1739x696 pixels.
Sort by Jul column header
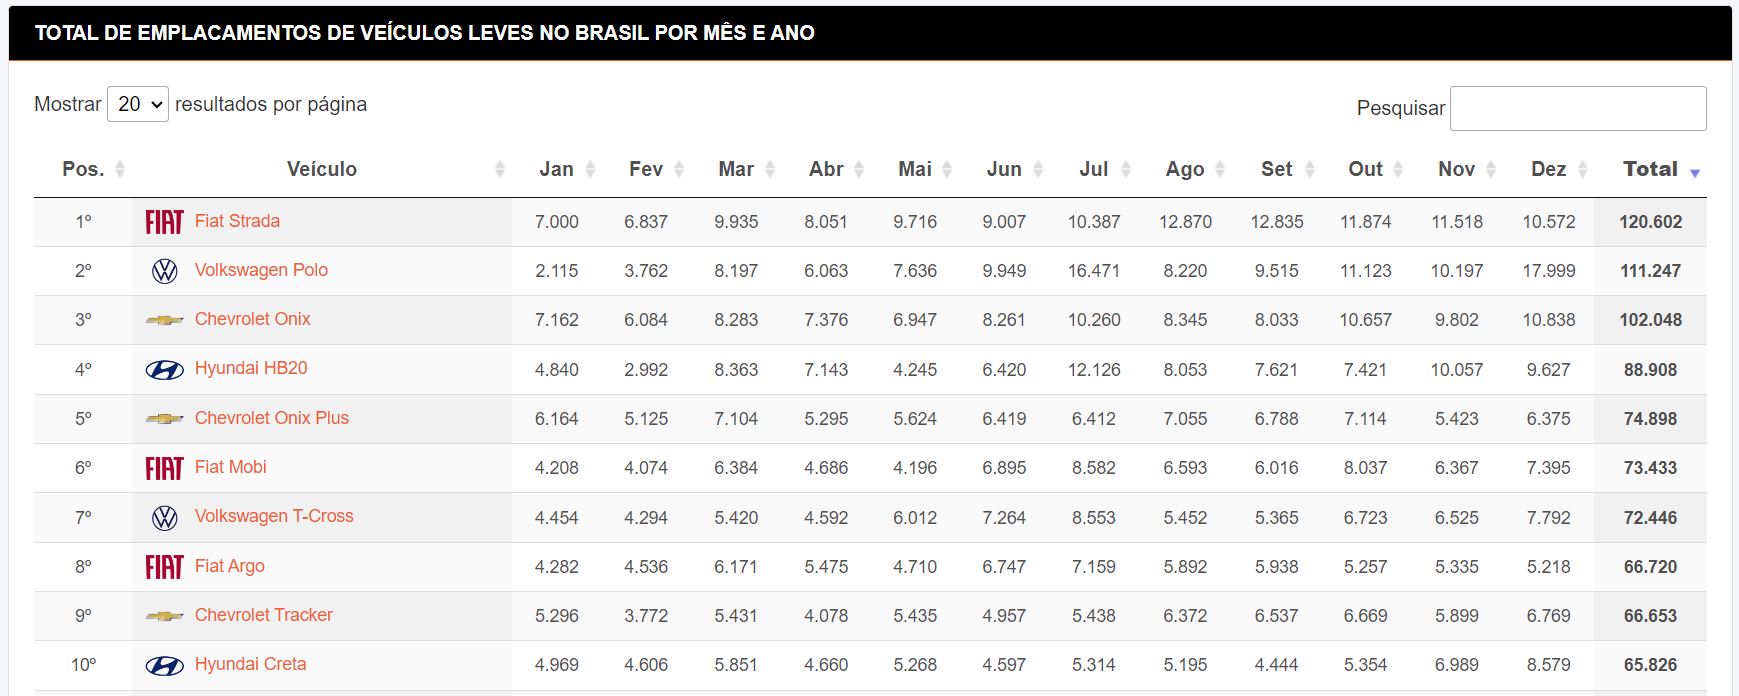[1093, 169]
